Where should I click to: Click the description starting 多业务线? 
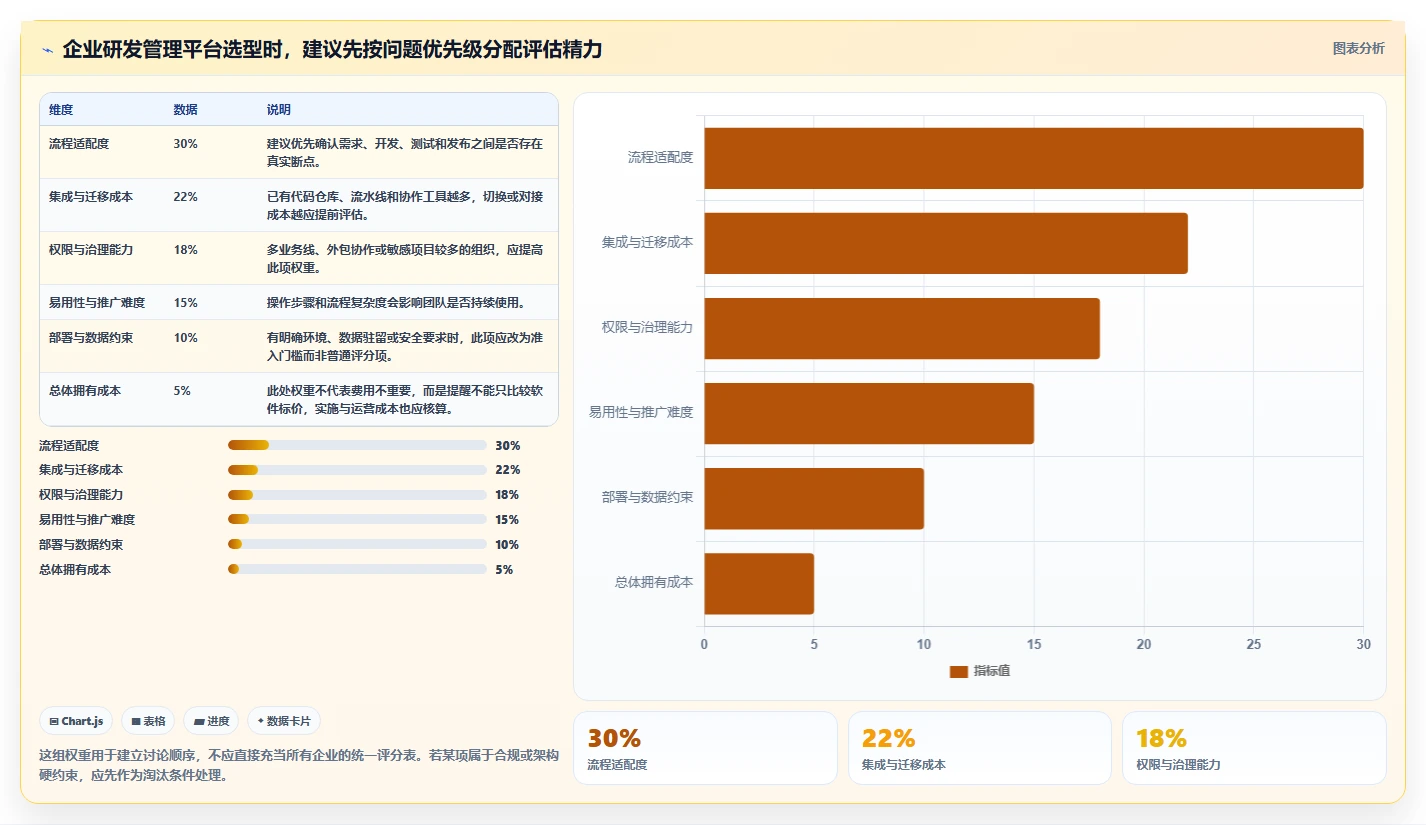[x=405, y=258]
